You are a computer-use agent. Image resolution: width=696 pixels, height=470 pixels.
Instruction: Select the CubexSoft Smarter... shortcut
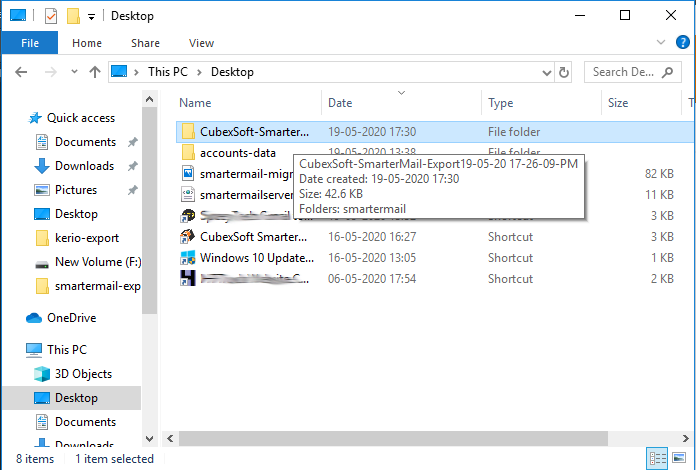253,237
